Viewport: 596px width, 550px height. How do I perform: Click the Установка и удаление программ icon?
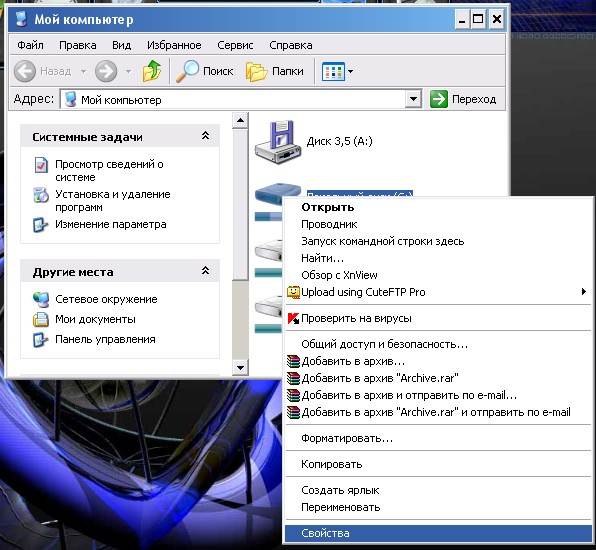(41, 195)
